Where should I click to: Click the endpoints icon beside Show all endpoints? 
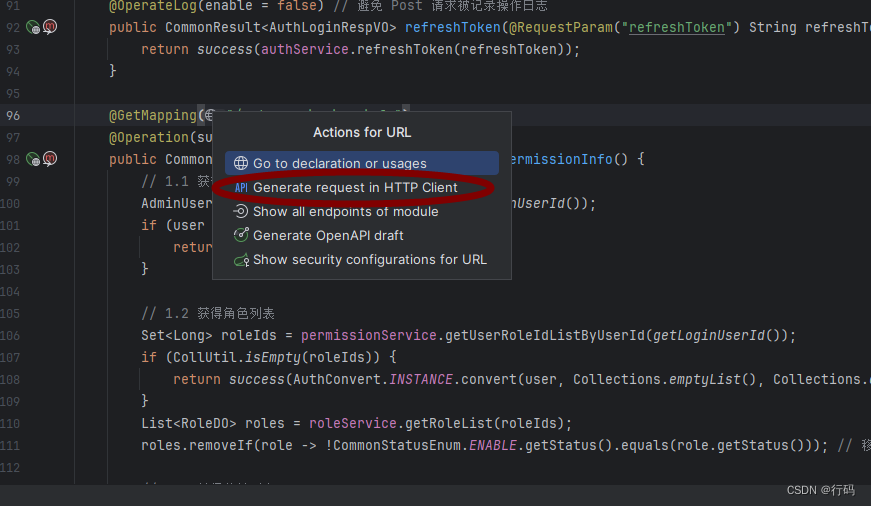pos(241,211)
